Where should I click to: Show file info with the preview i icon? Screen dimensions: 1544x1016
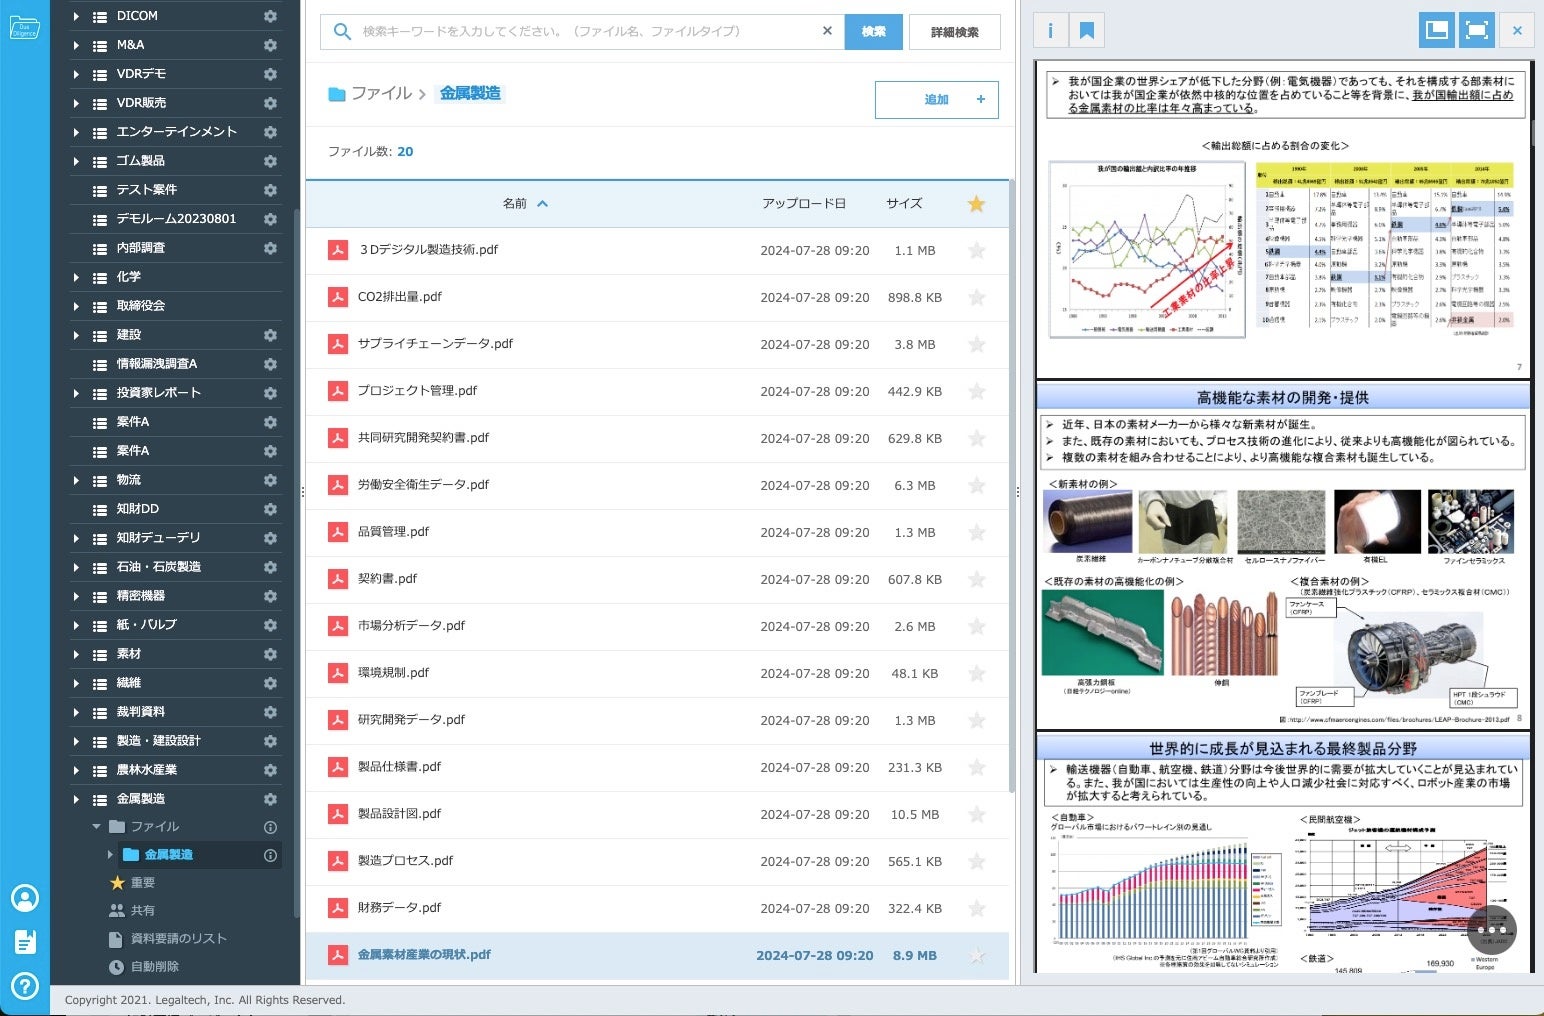pyautogui.click(x=1050, y=31)
